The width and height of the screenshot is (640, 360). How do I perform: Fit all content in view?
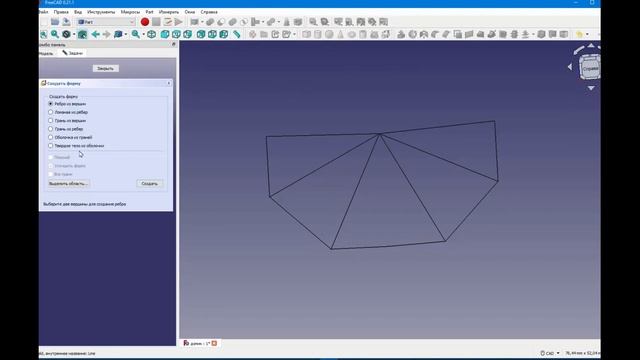coord(44,34)
